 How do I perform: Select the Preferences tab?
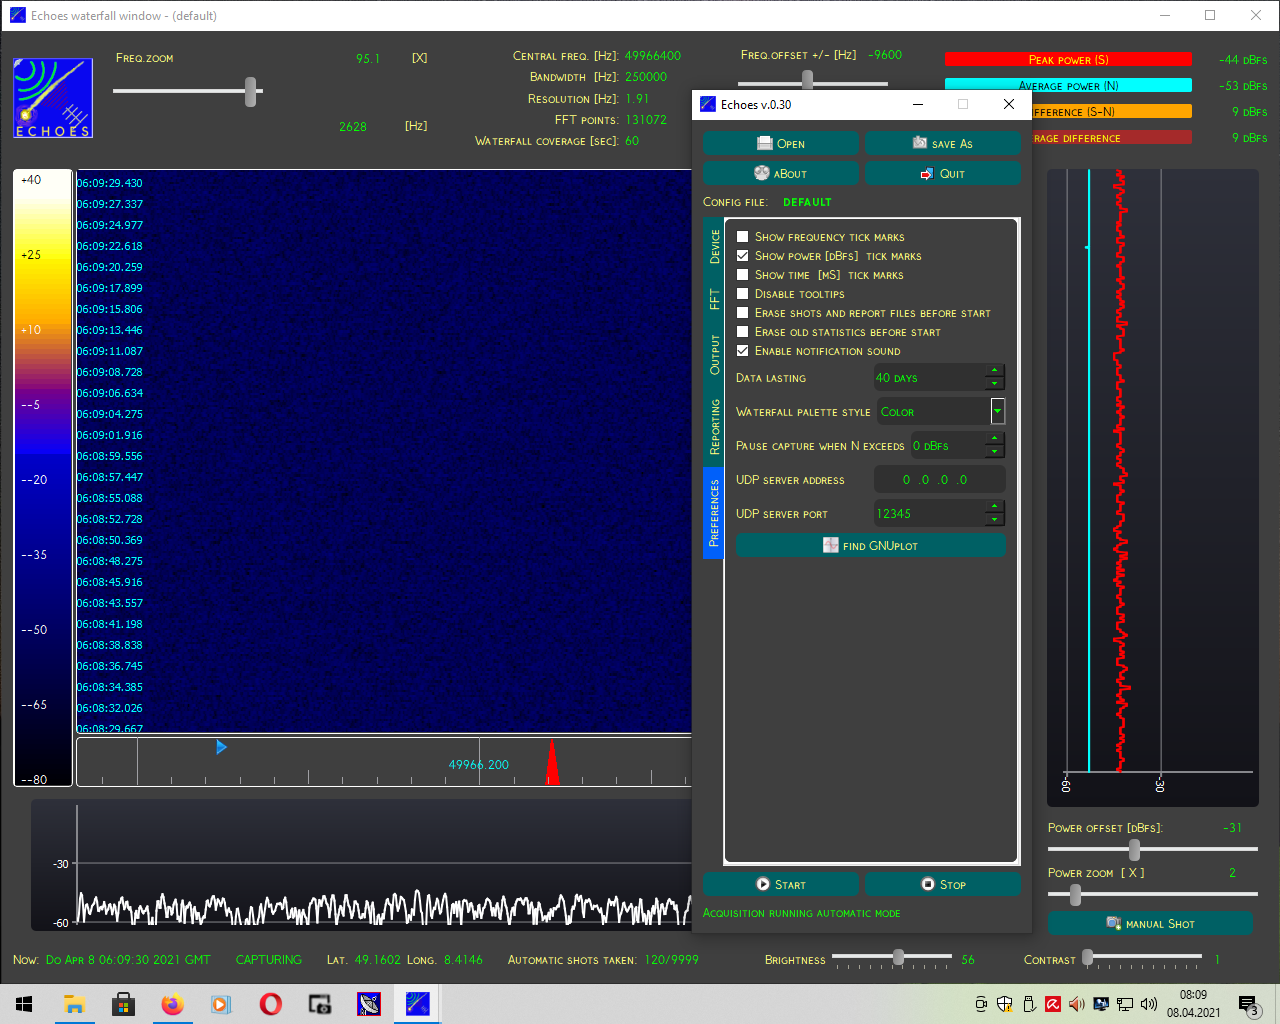[x=714, y=513]
